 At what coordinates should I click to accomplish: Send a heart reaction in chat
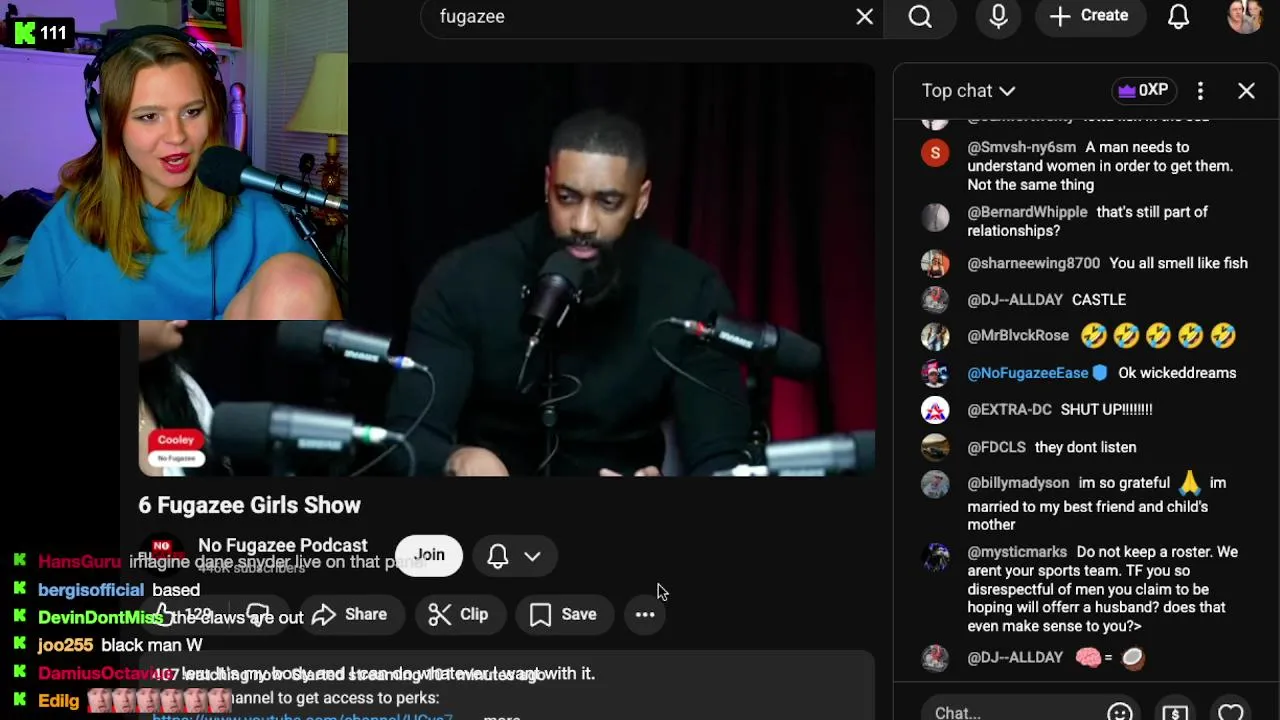point(1231,712)
